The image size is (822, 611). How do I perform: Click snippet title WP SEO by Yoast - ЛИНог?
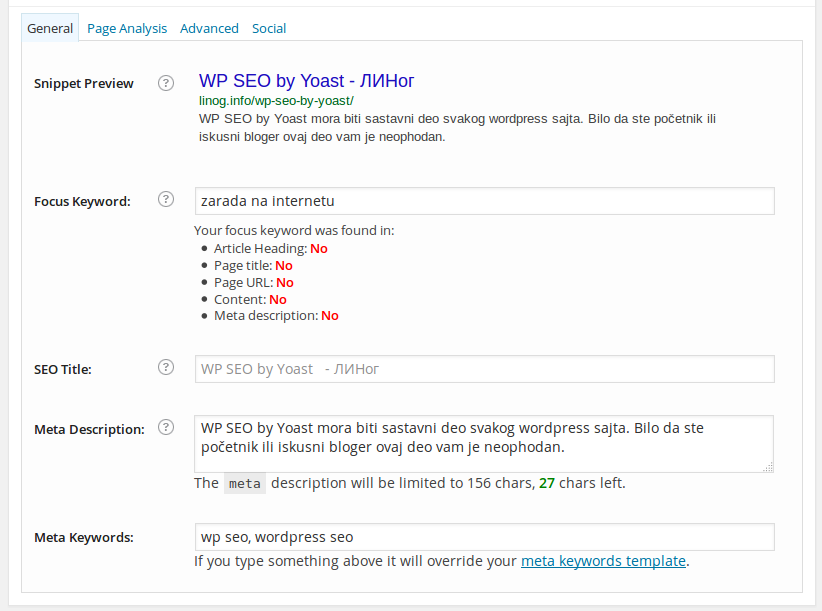point(306,81)
